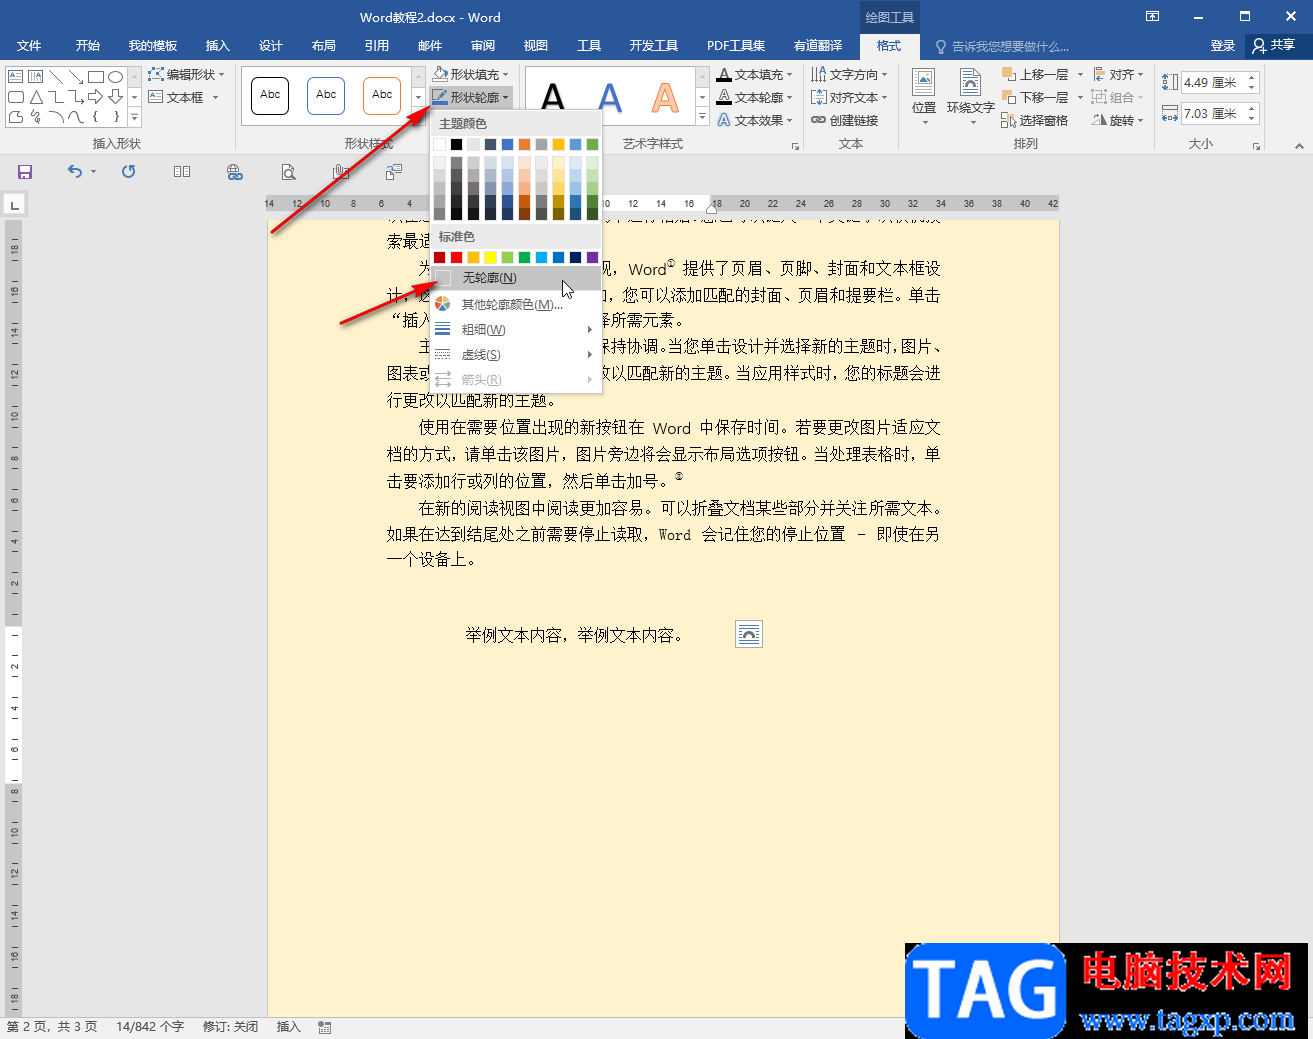Image resolution: width=1313 pixels, height=1039 pixels.
Task: Click the Undo arrow icon
Action: [x=75, y=172]
